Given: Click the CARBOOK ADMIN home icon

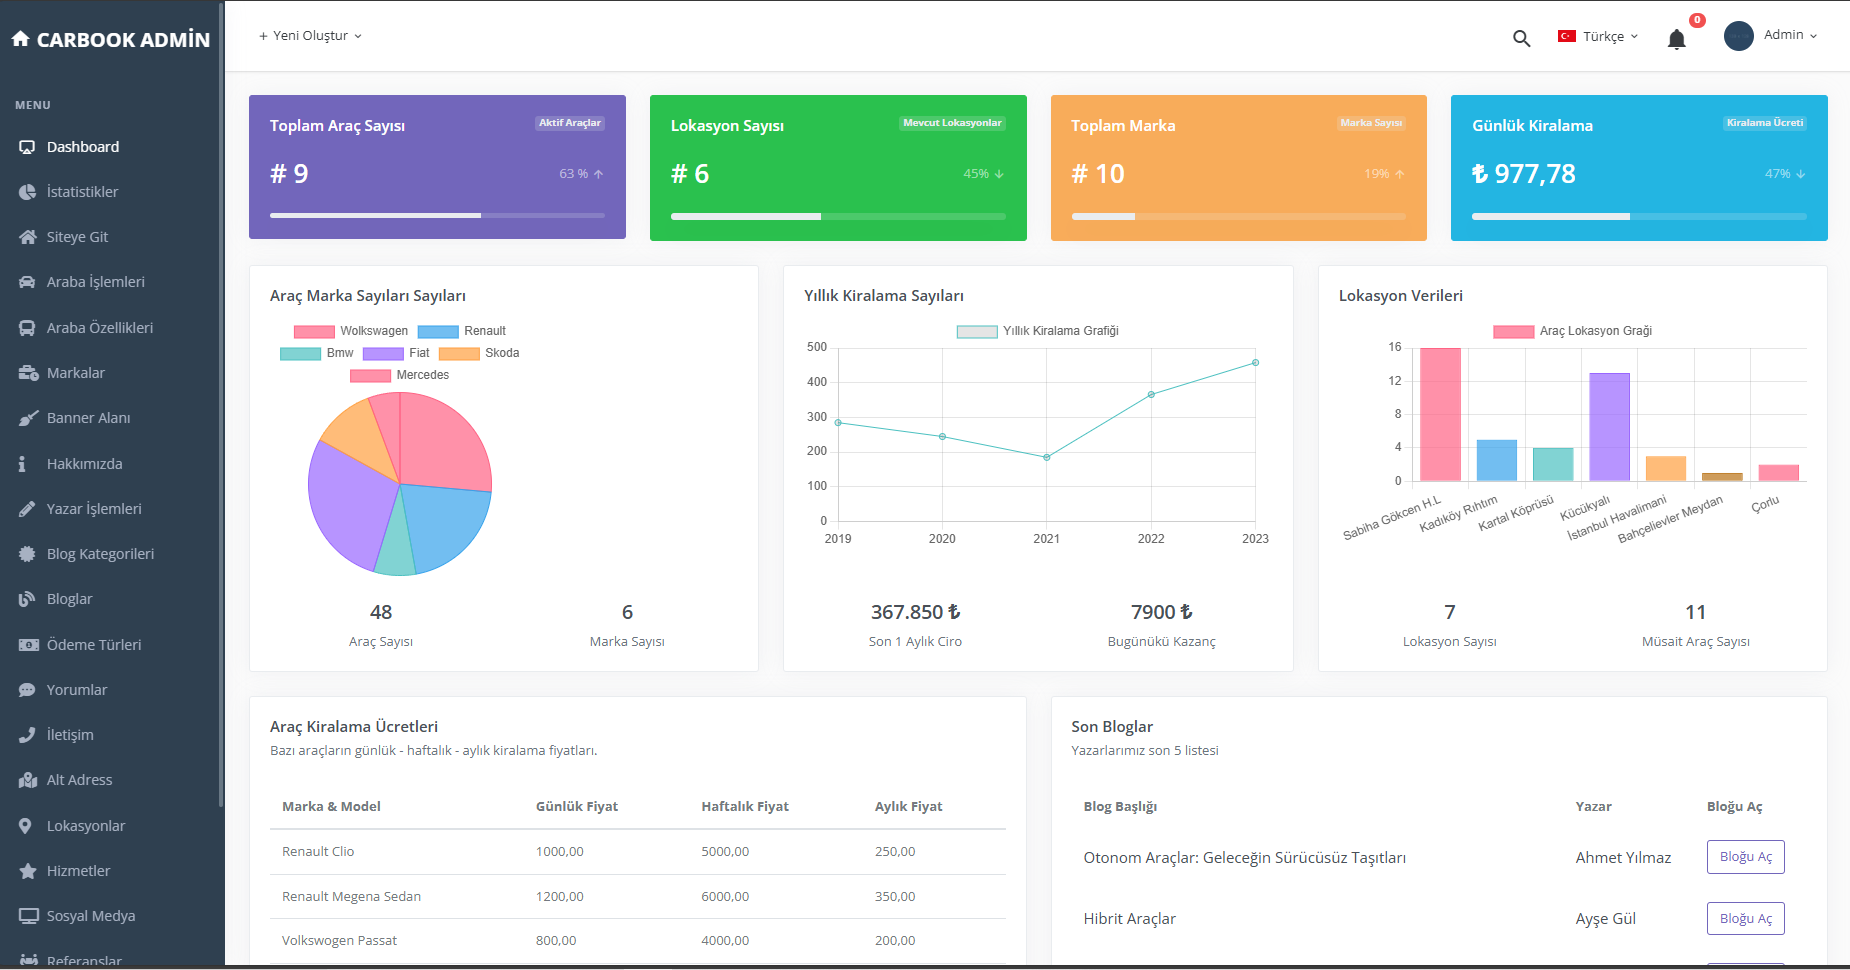Looking at the screenshot, I should [x=20, y=39].
